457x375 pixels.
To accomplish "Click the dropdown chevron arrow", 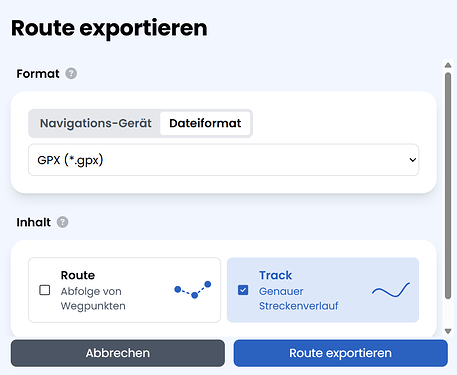I will pos(413,160).
